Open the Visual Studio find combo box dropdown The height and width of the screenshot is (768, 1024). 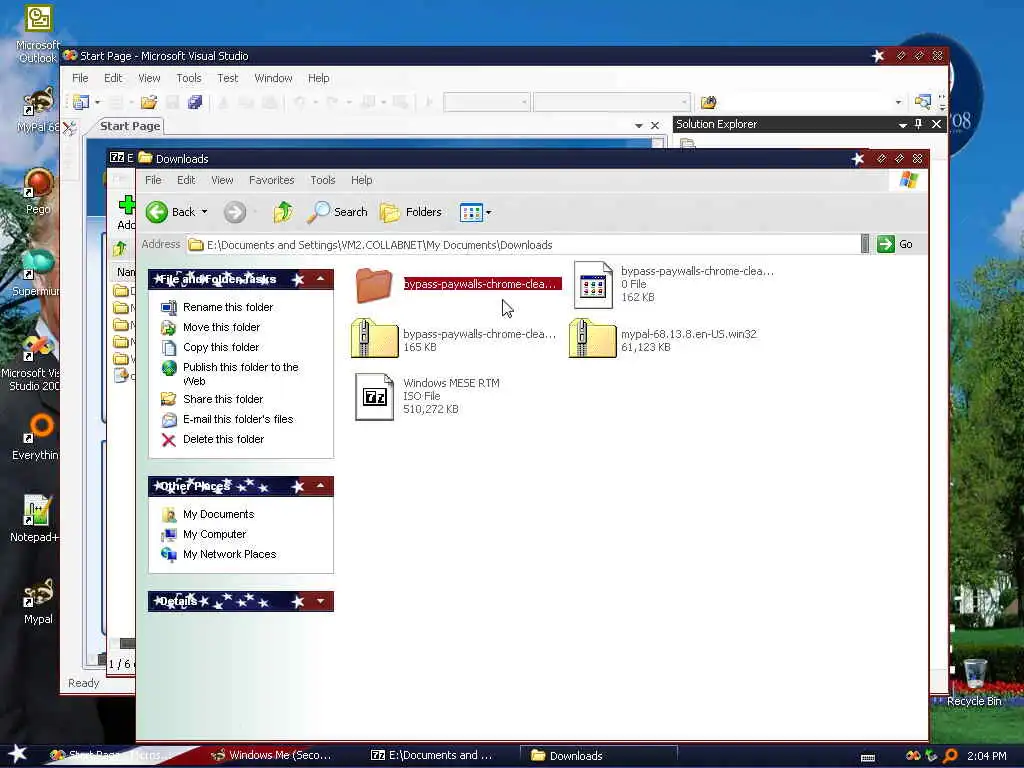pos(898,102)
